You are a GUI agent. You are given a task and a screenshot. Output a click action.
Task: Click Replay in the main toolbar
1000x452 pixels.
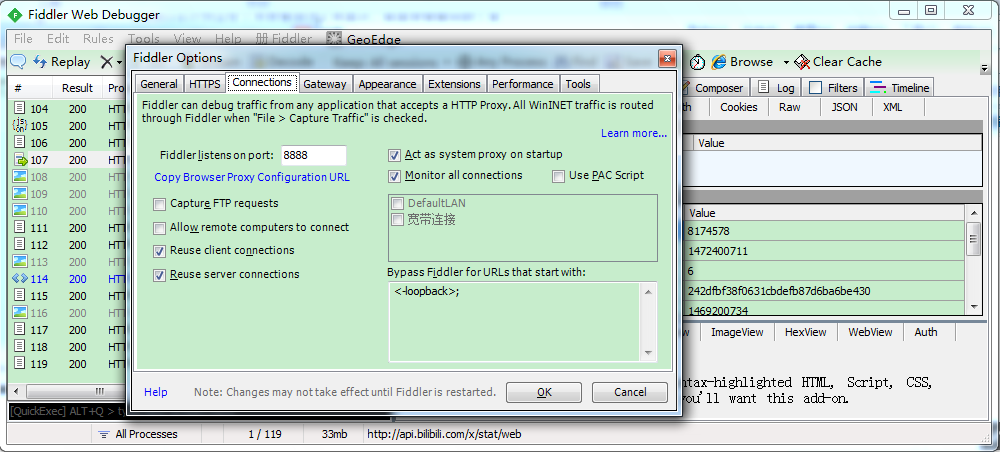[x=62, y=62]
